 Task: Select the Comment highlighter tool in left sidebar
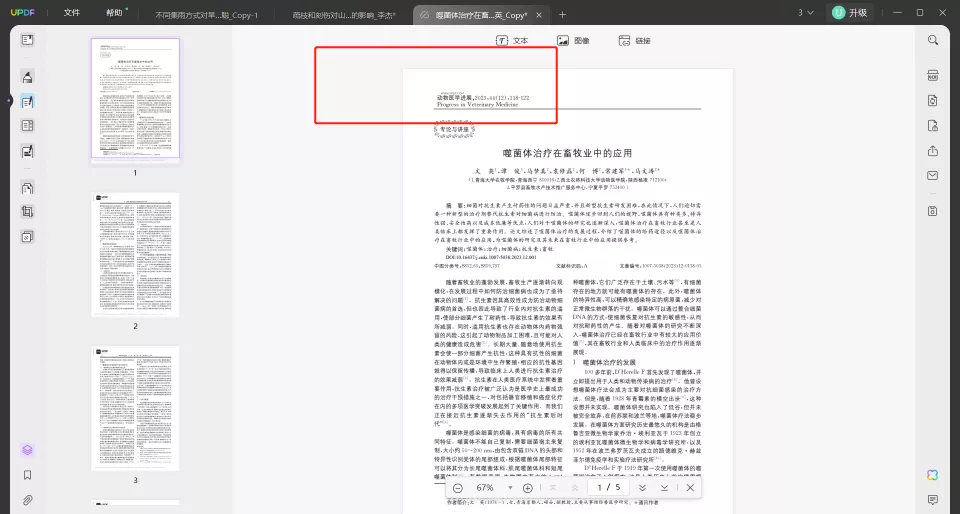[x=27, y=76]
